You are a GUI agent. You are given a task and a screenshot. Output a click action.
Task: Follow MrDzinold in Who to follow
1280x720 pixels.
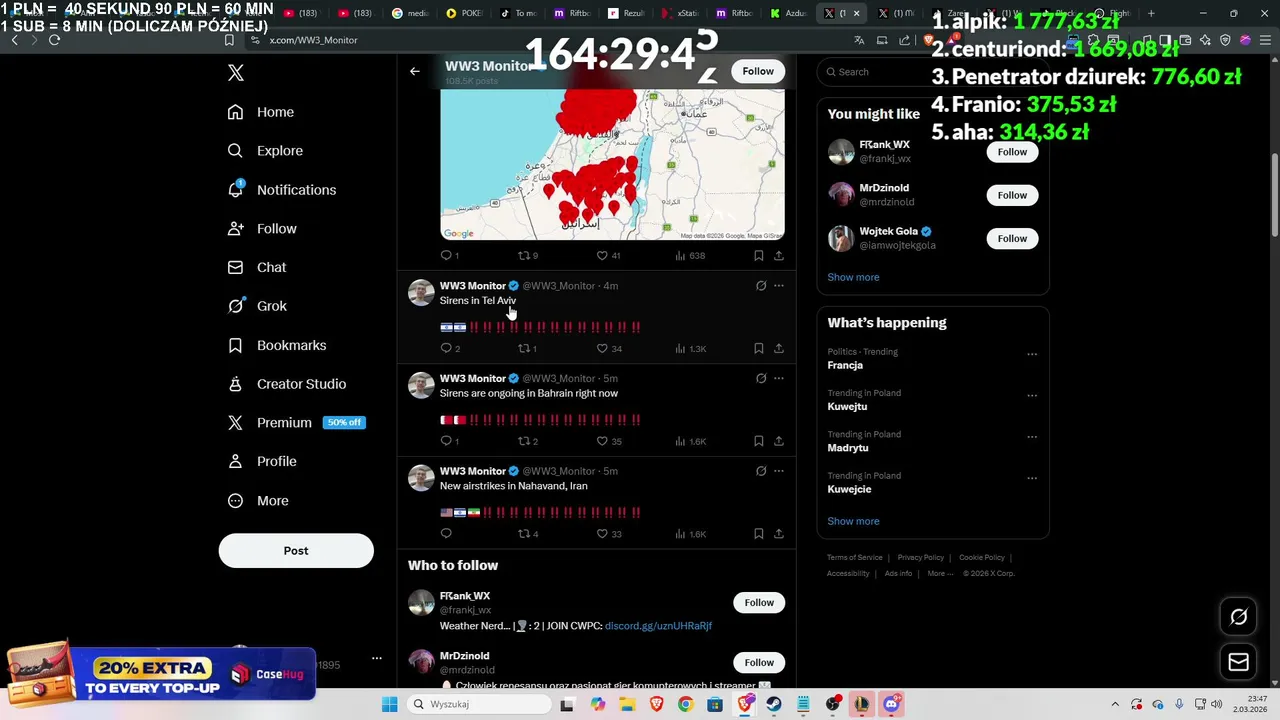pos(759,662)
